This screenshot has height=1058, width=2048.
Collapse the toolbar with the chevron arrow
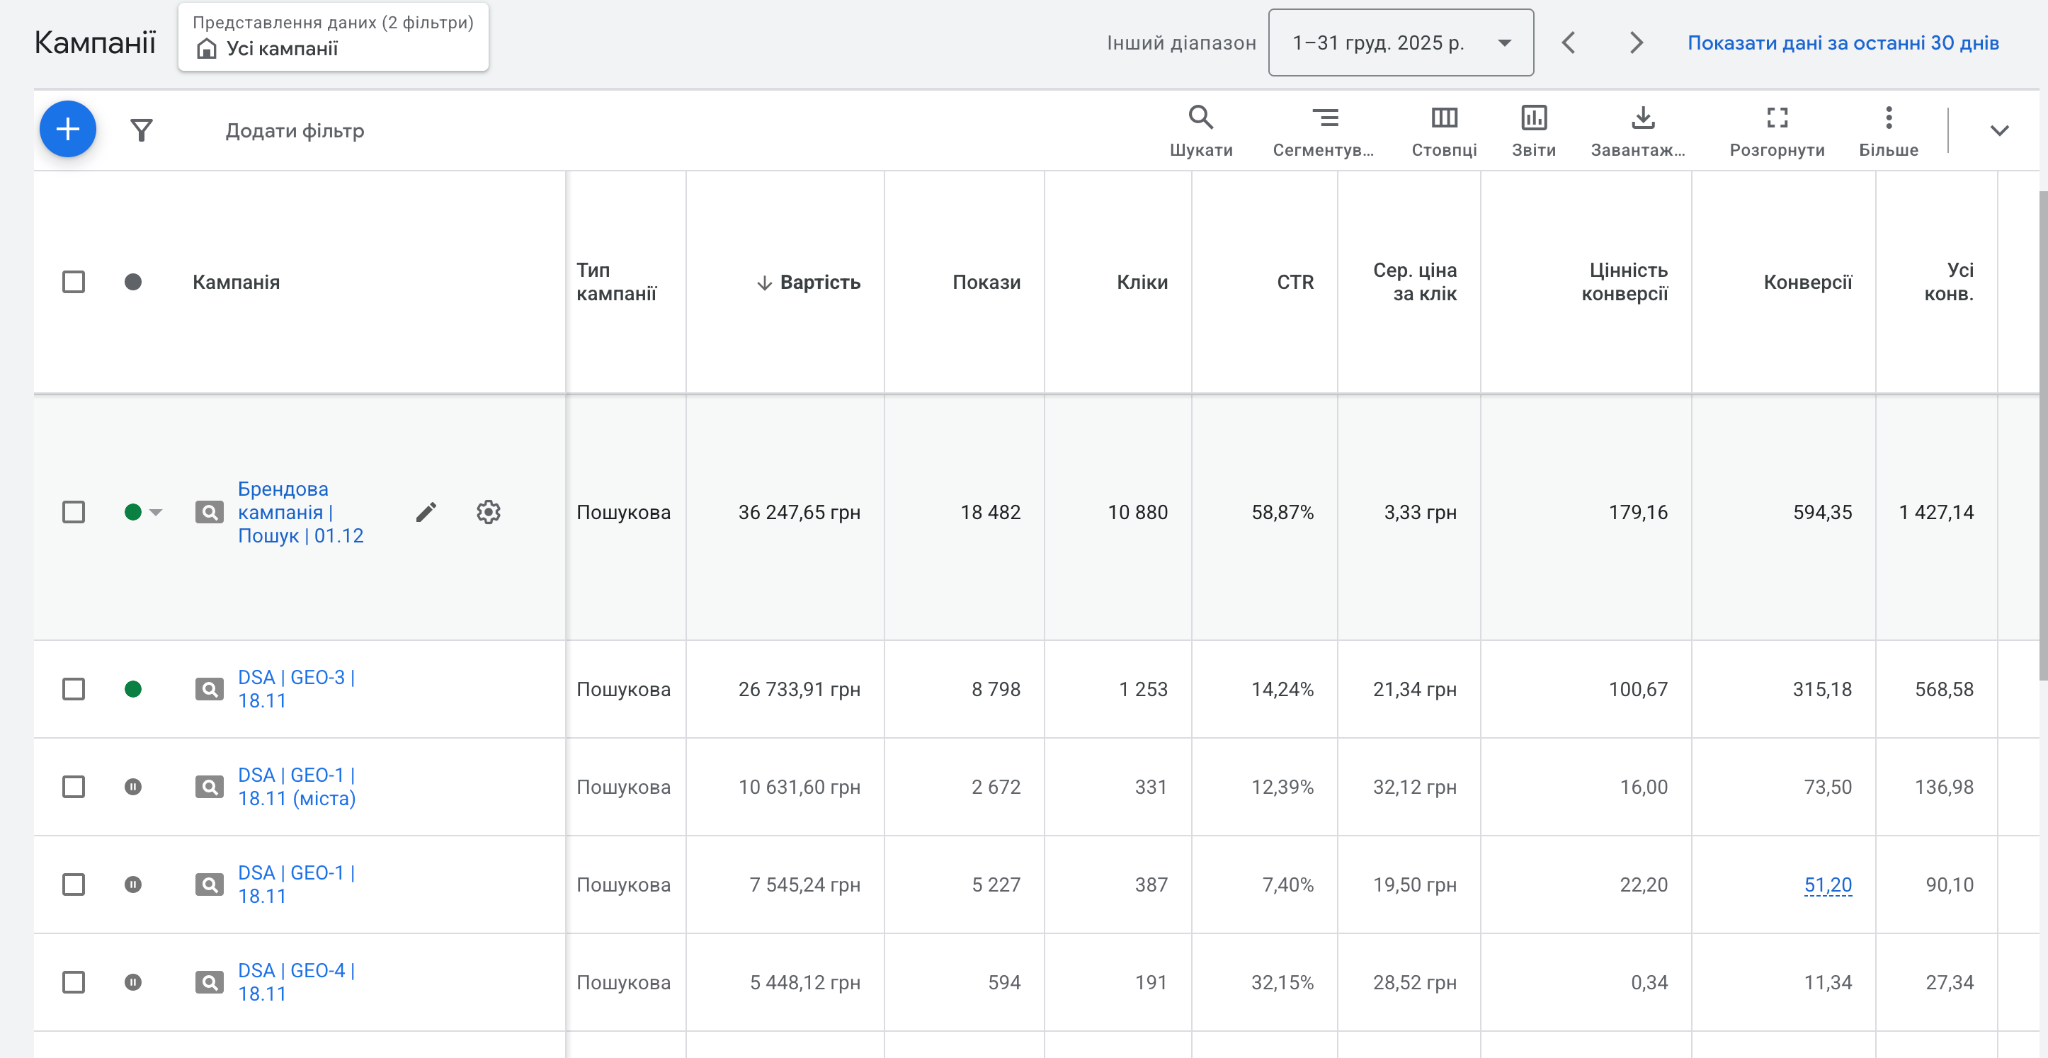(1999, 131)
